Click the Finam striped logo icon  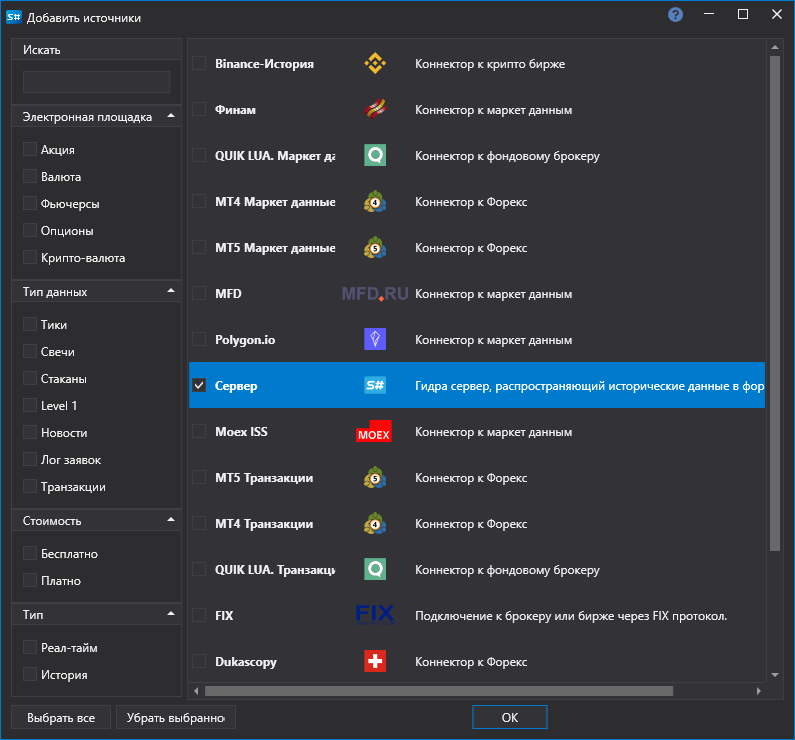pyautogui.click(x=375, y=109)
